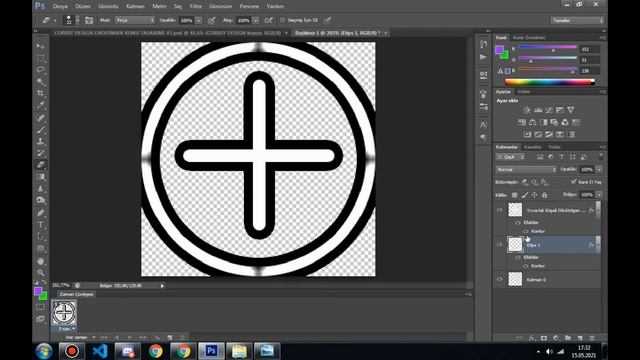Enable Geçmiş İçin Sil checkbox
Image resolution: width=640 pixels, height=360 pixels.
(x=282, y=20)
